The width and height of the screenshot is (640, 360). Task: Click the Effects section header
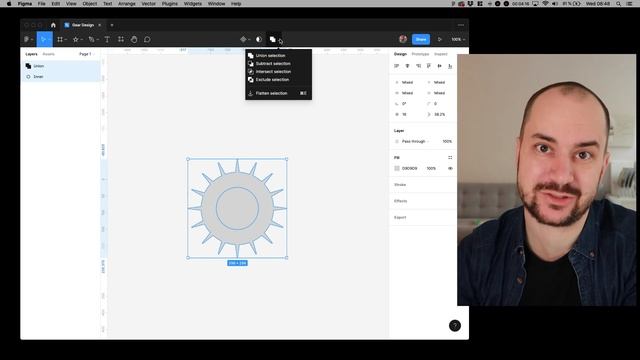401,201
